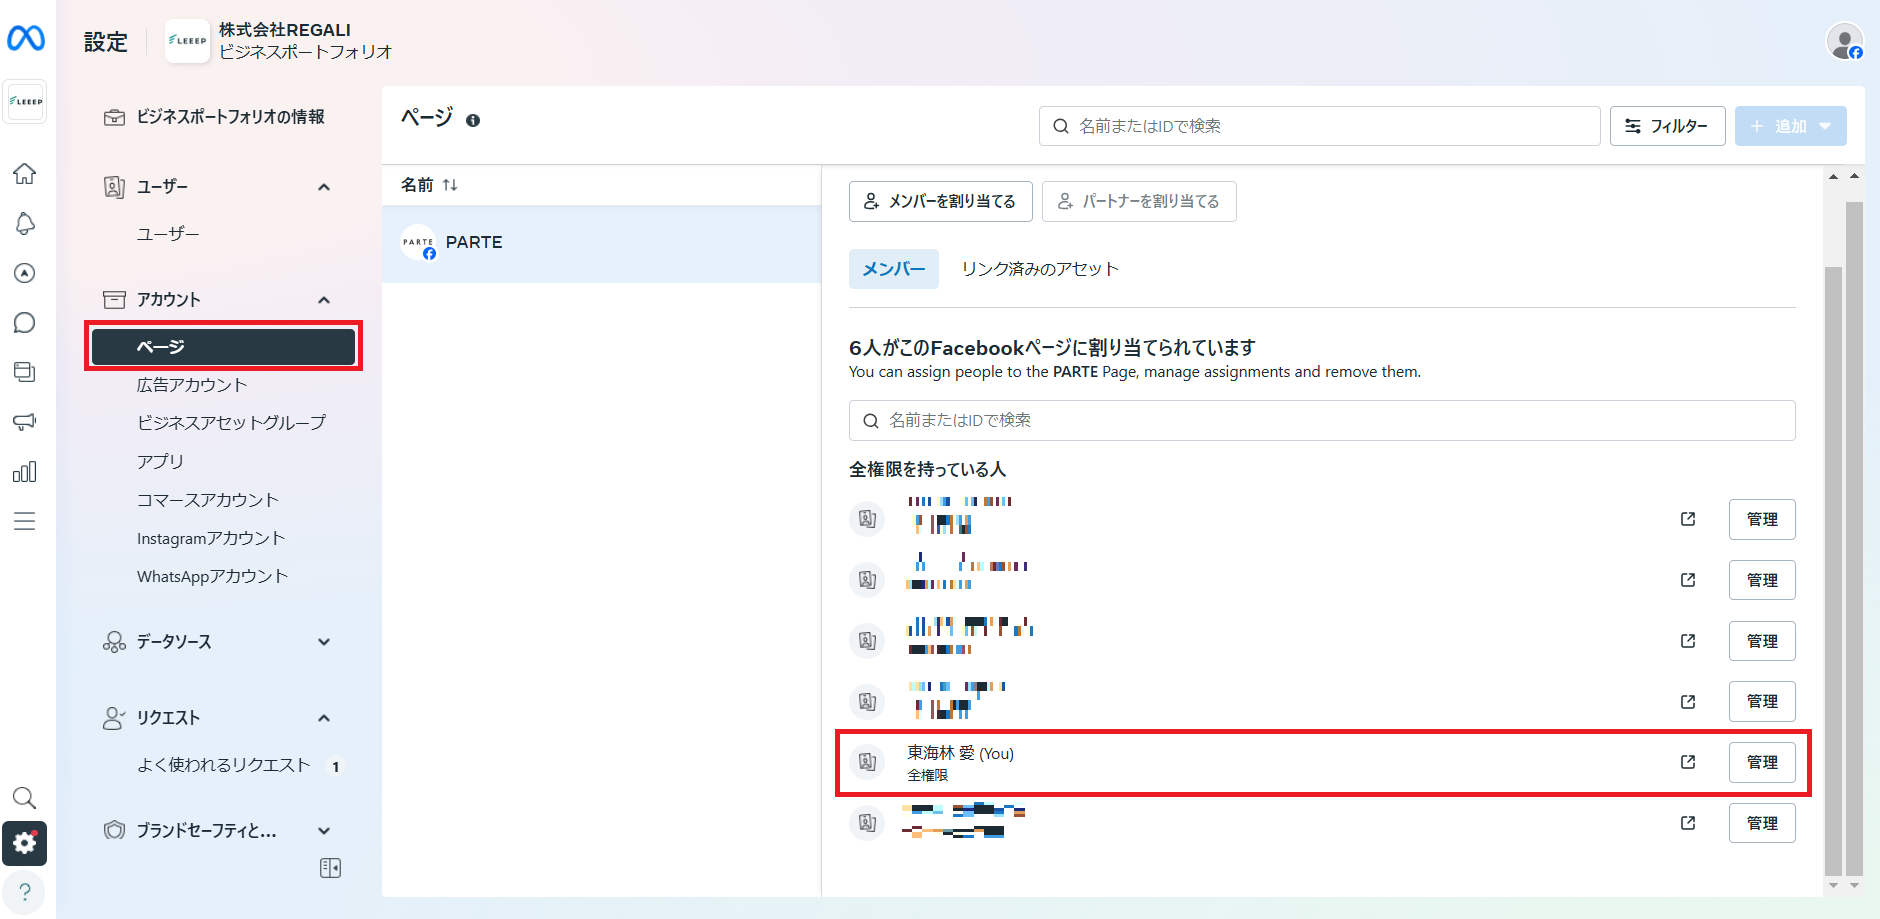Open the inbox speech bubble icon
Image resolution: width=1880 pixels, height=919 pixels.
[25, 322]
